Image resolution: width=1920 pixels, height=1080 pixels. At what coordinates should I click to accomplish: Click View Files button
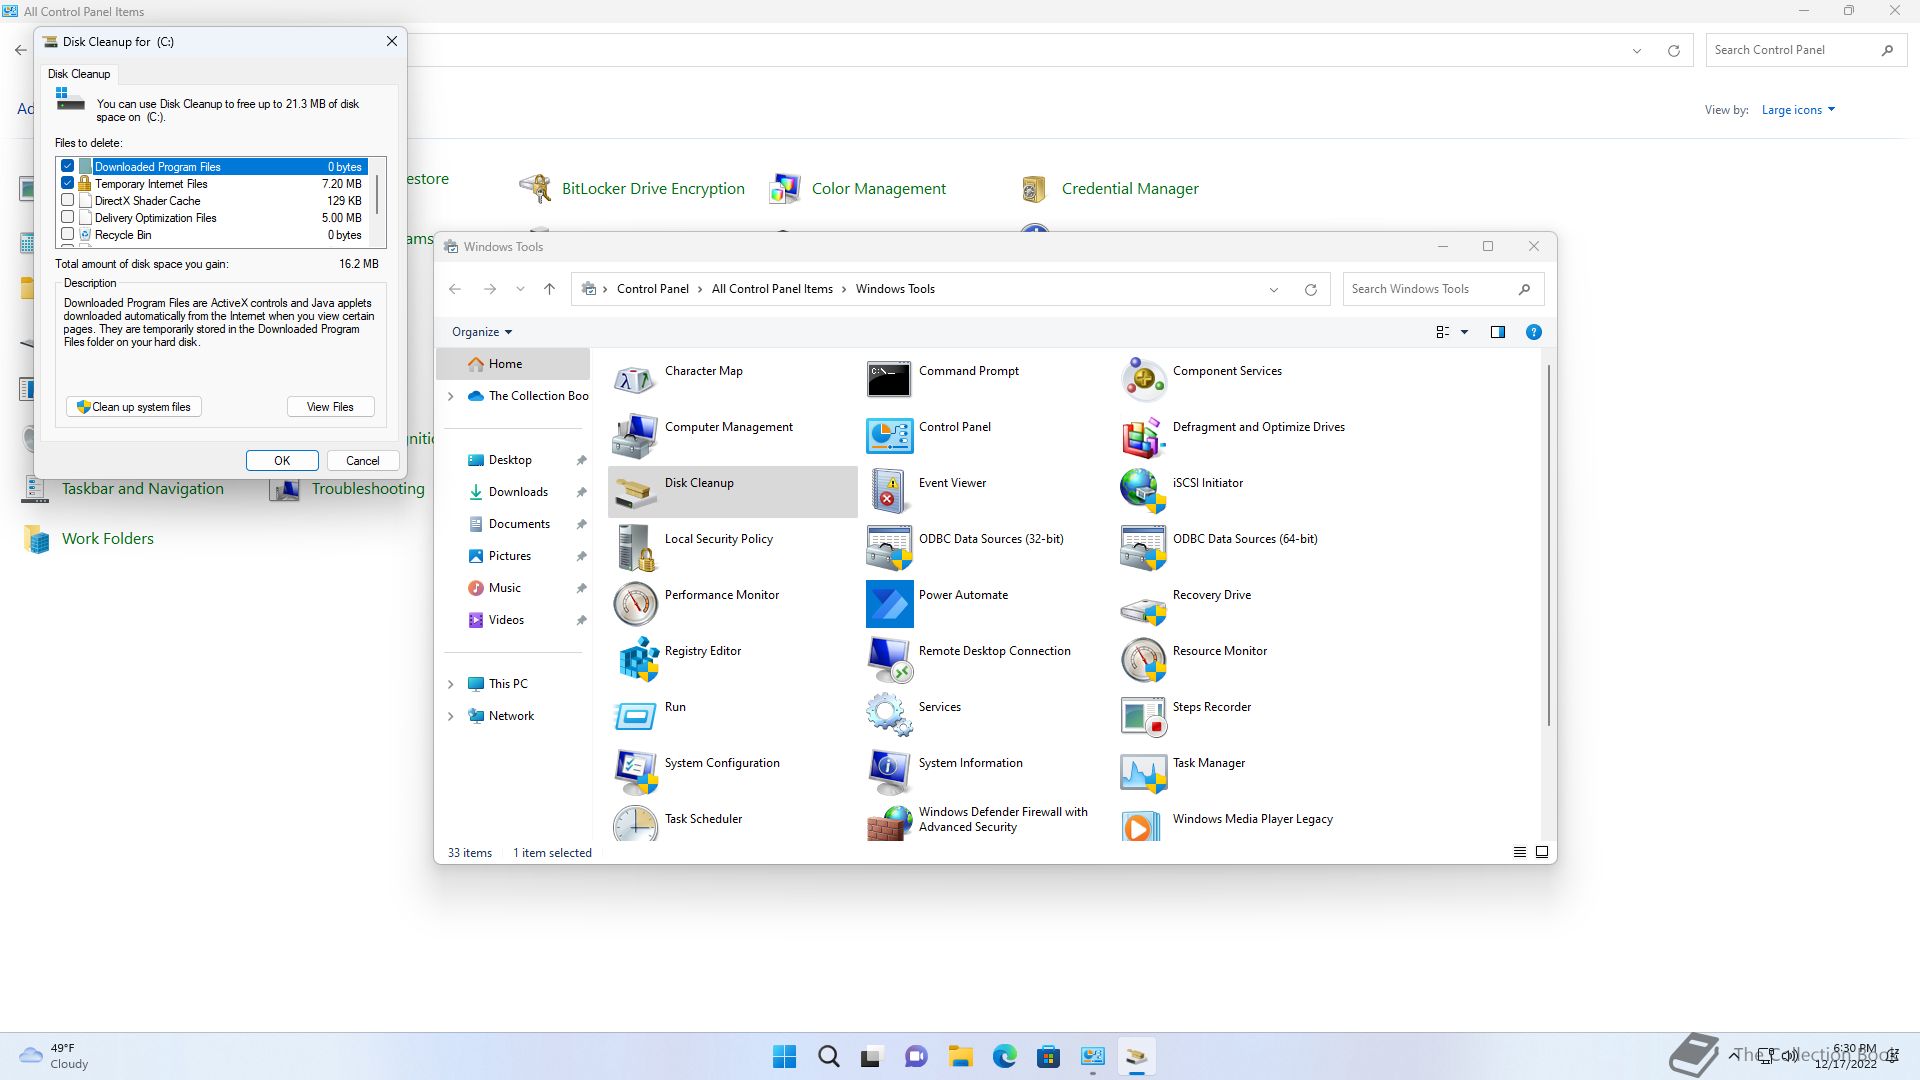(330, 407)
